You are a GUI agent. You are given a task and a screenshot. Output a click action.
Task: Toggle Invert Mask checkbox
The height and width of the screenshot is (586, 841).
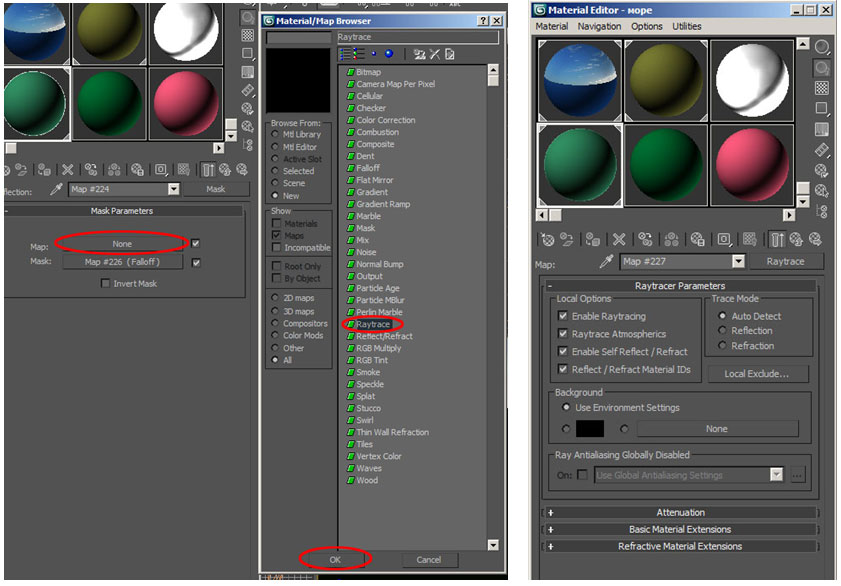pyautogui.click(x=105, y=283)
